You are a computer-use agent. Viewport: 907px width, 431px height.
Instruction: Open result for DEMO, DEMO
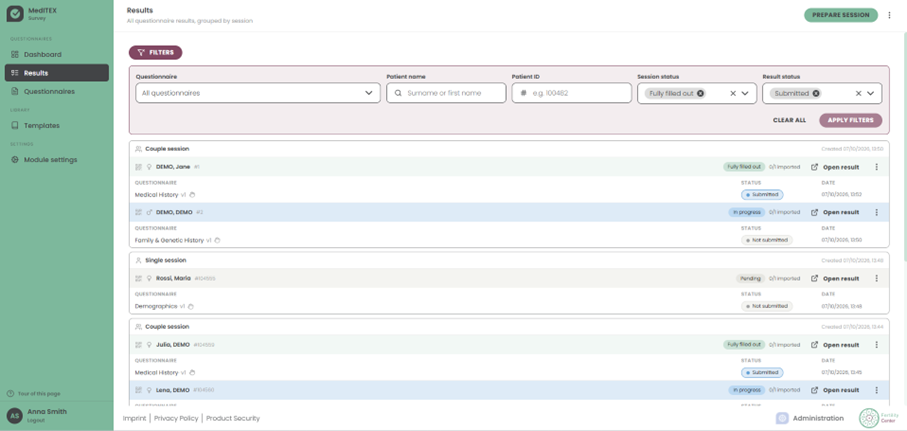coord(835,212)
